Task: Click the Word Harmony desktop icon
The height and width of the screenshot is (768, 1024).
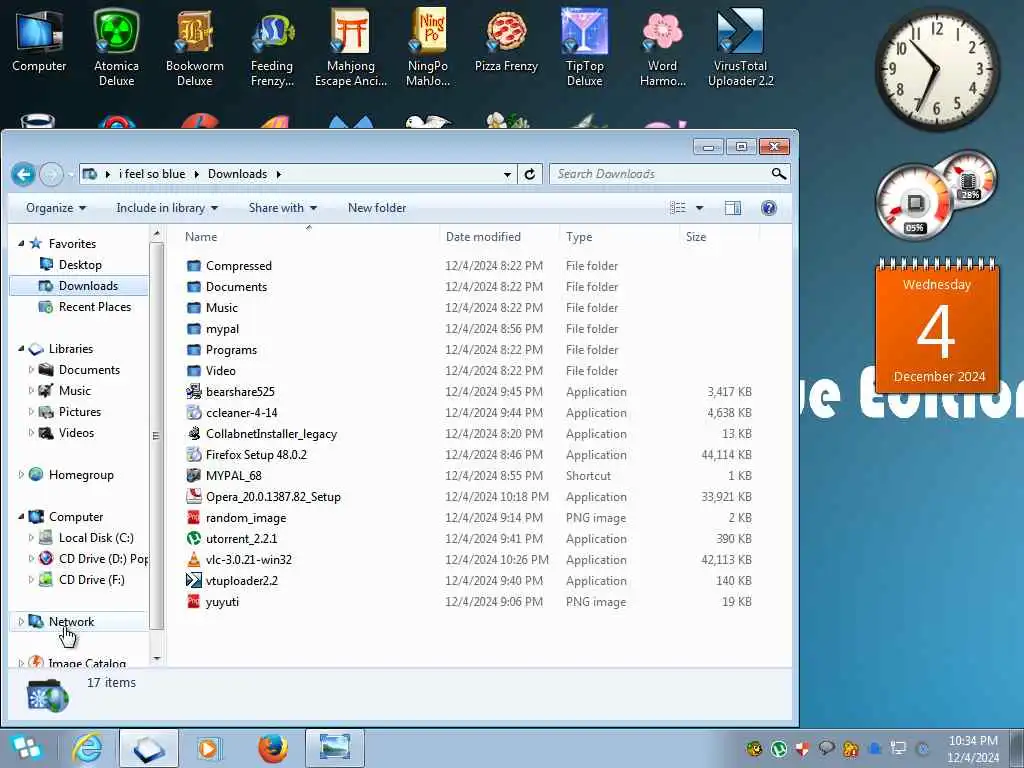Action: (662, 47)
